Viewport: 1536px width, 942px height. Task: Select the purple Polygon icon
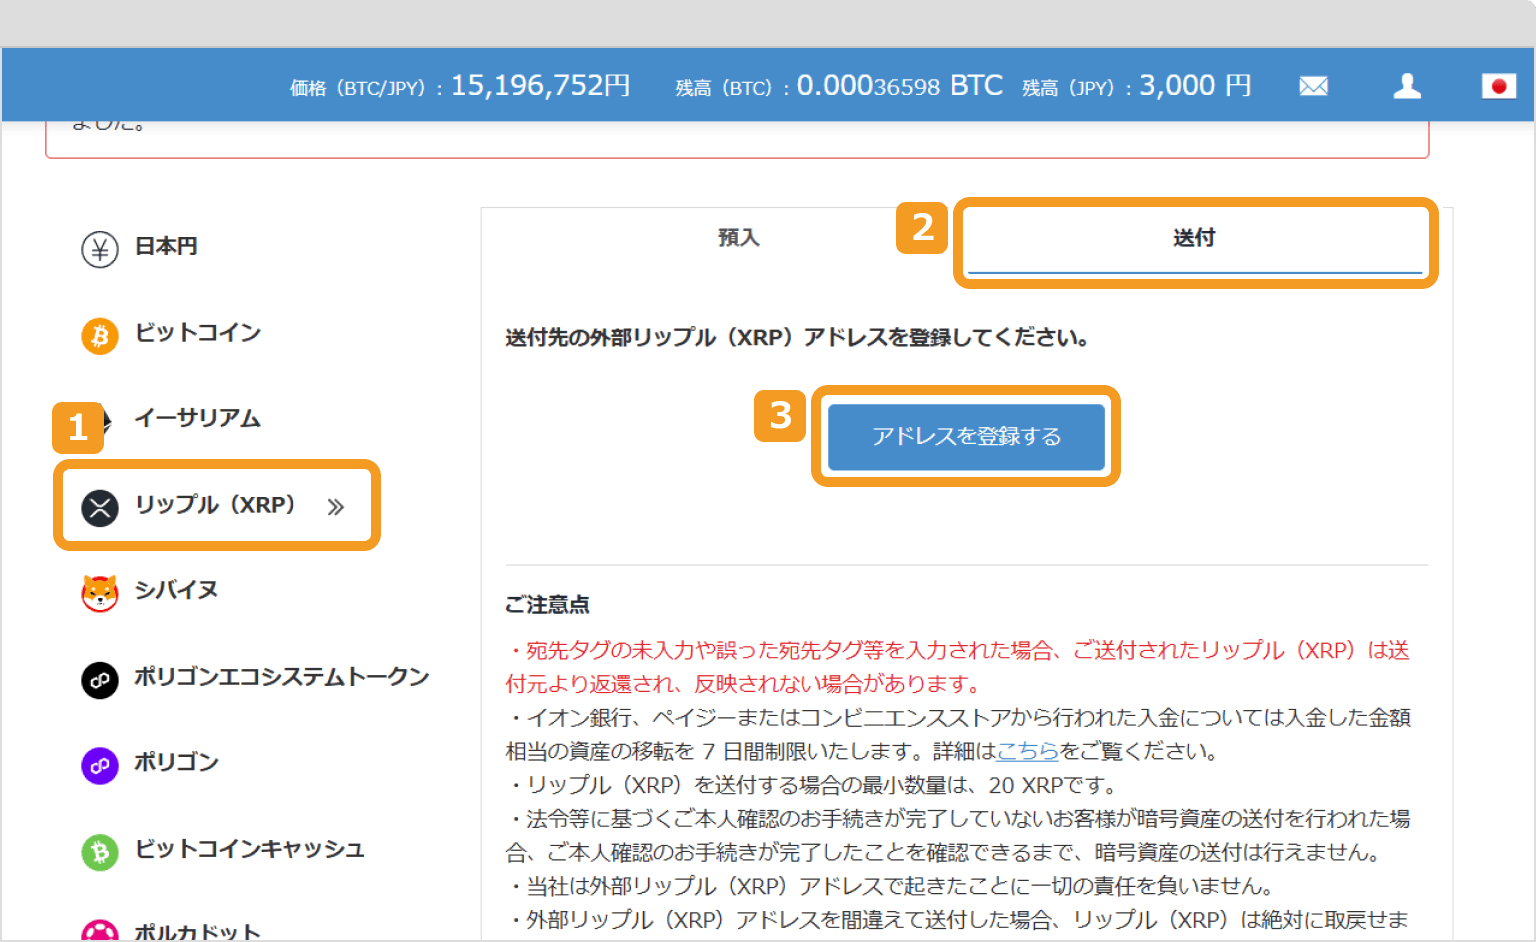(x=99, y=765)
